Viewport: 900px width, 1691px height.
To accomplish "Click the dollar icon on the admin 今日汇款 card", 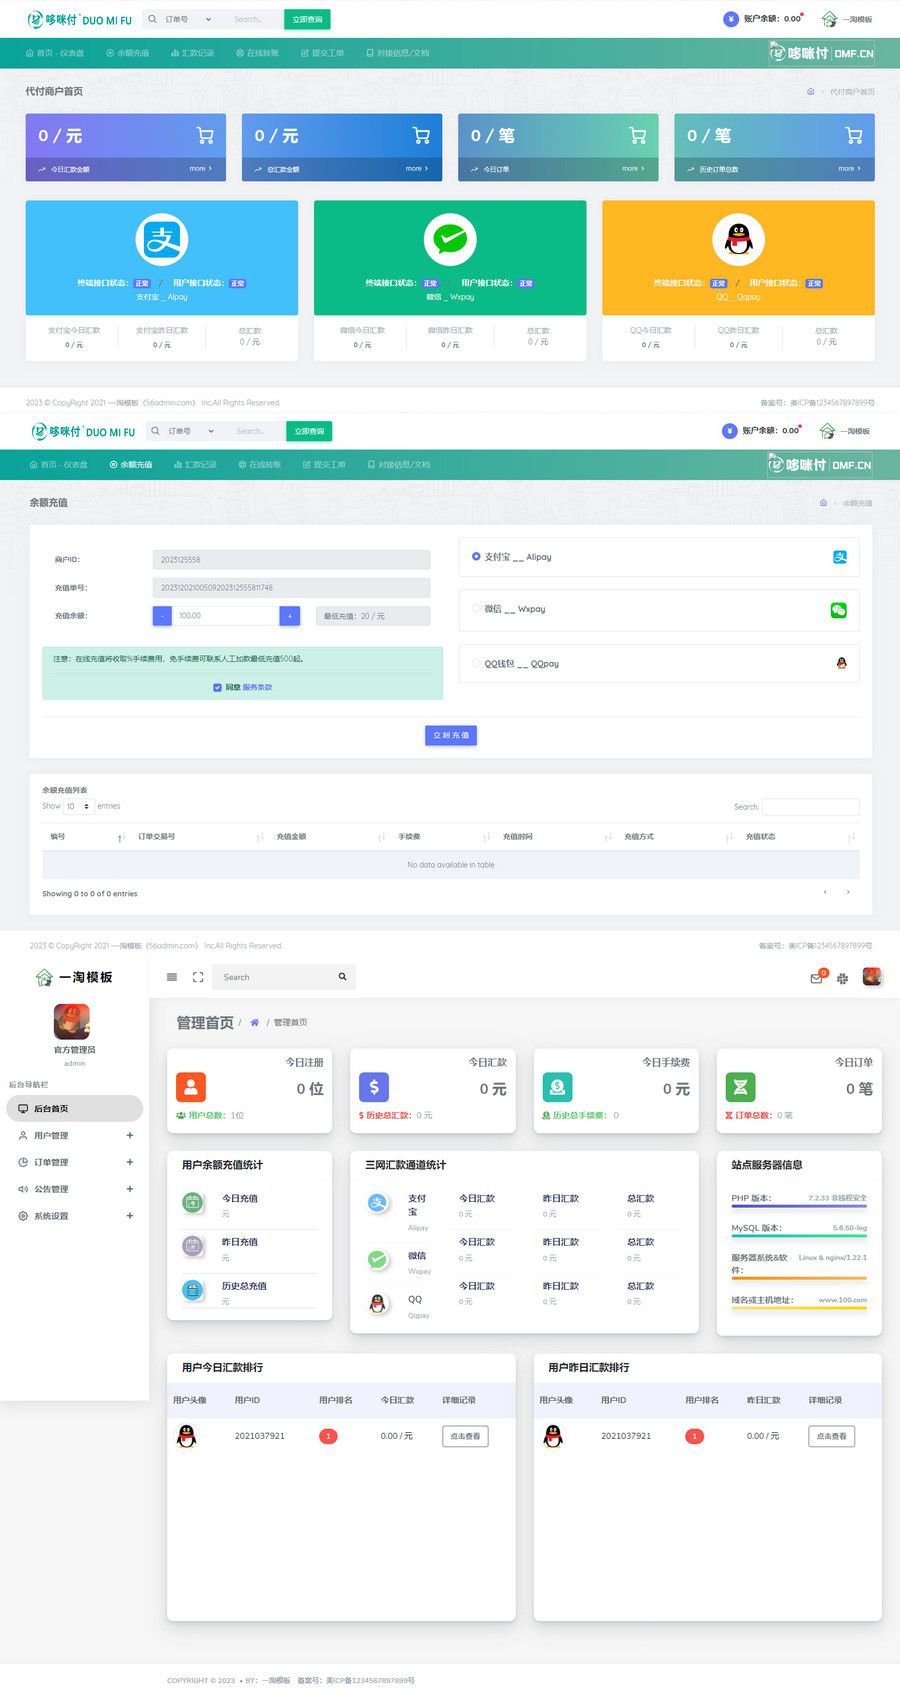I will tap(374, 1087).
